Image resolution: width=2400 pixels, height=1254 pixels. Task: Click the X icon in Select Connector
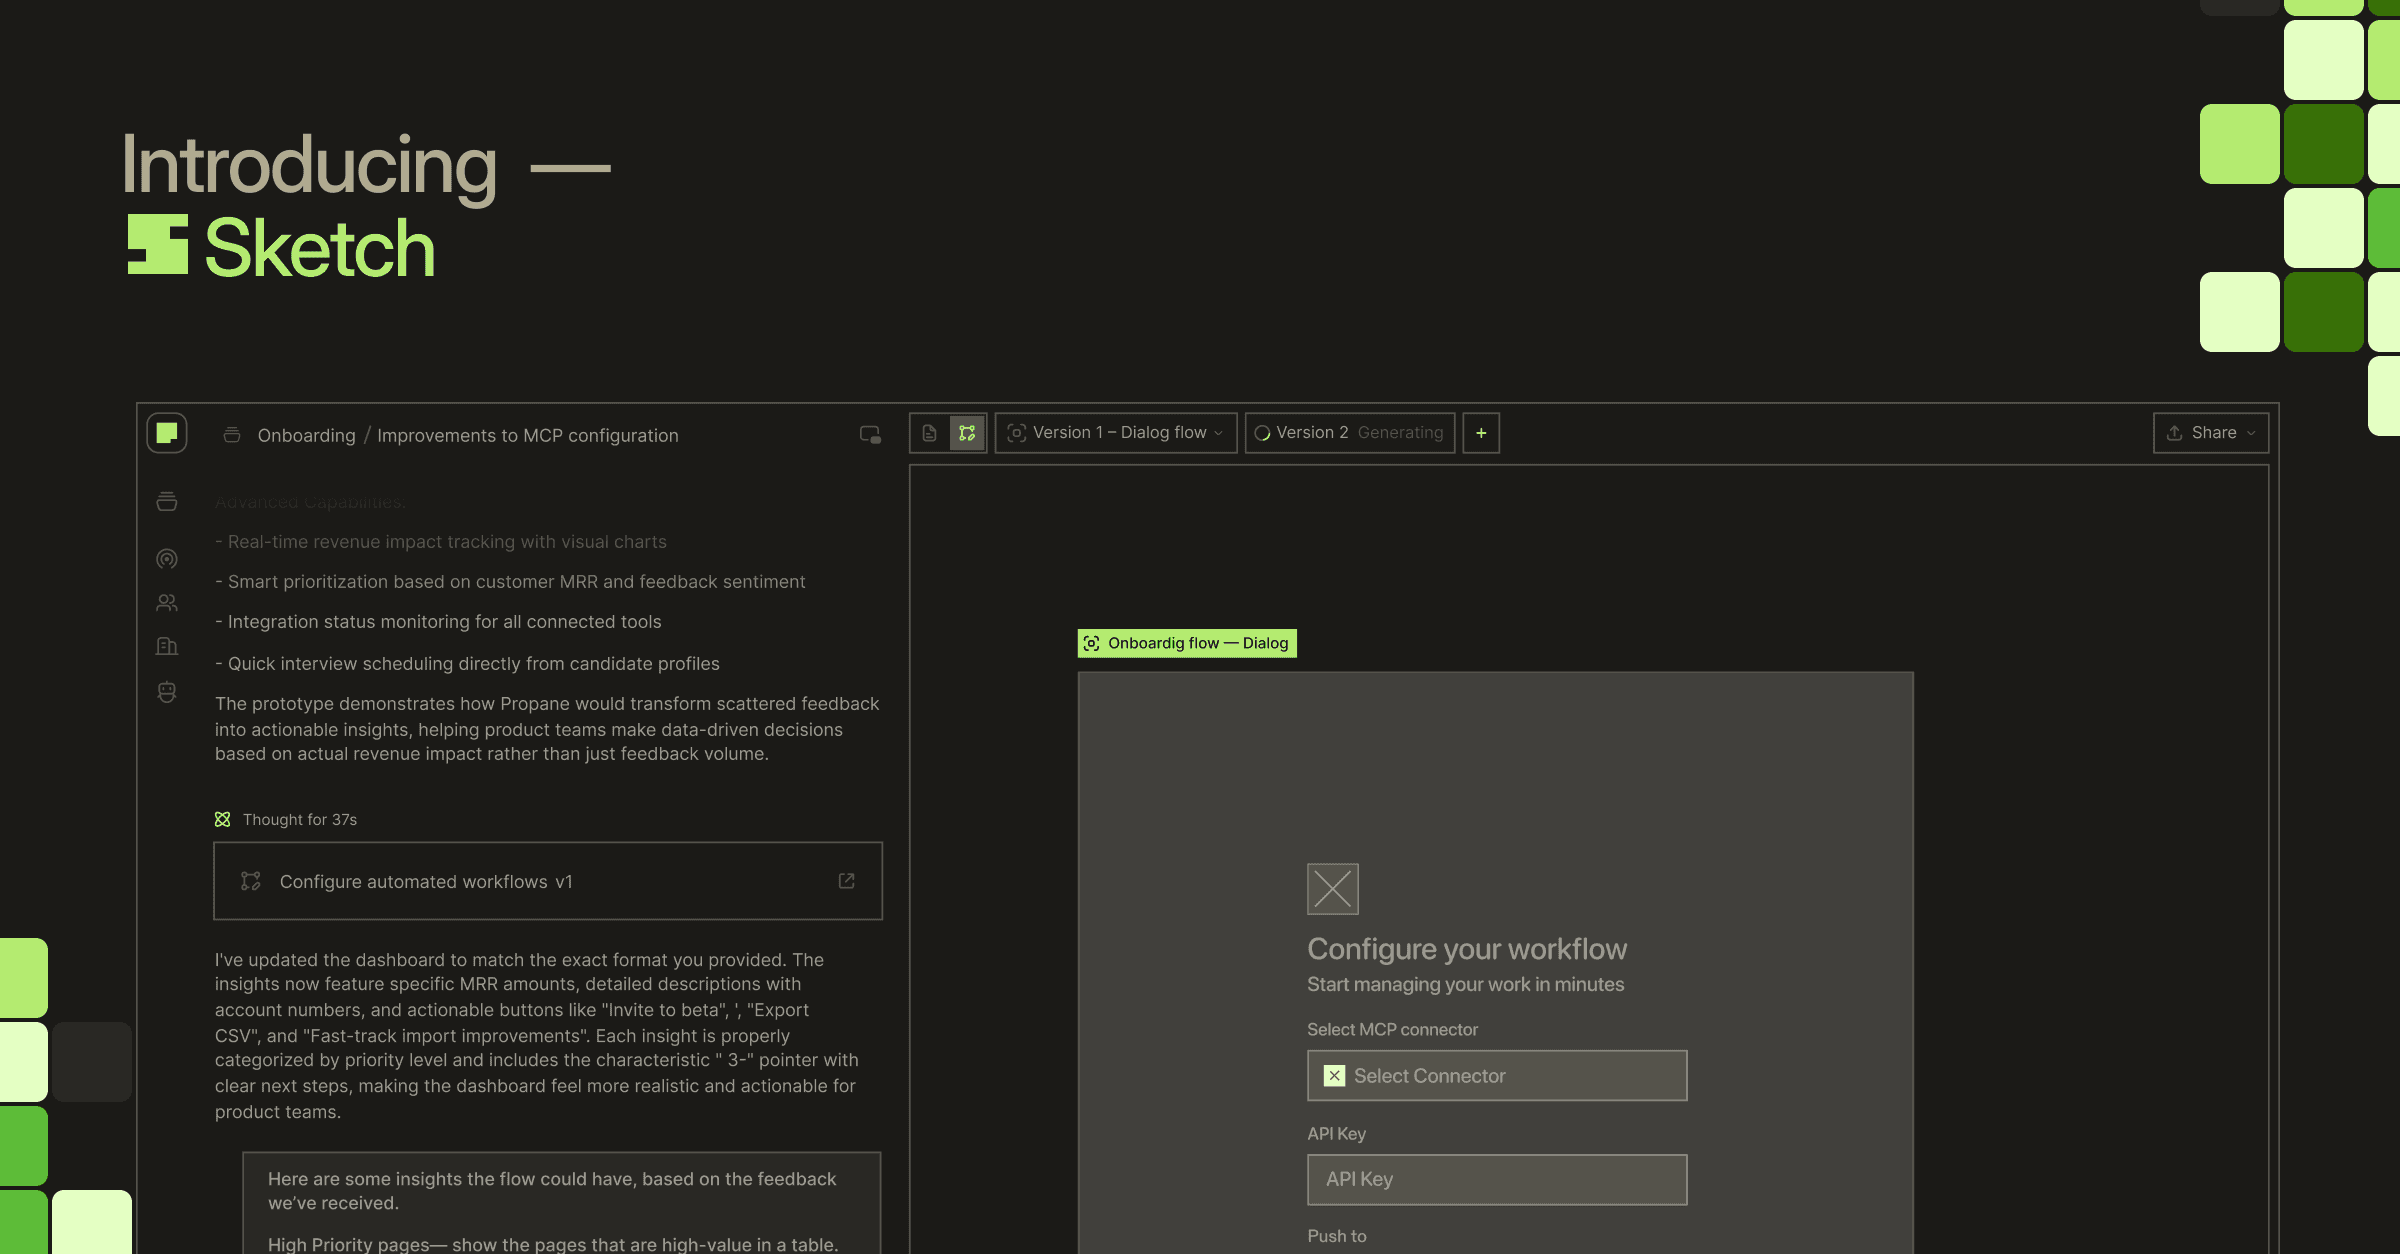tap(1335, 1076)
